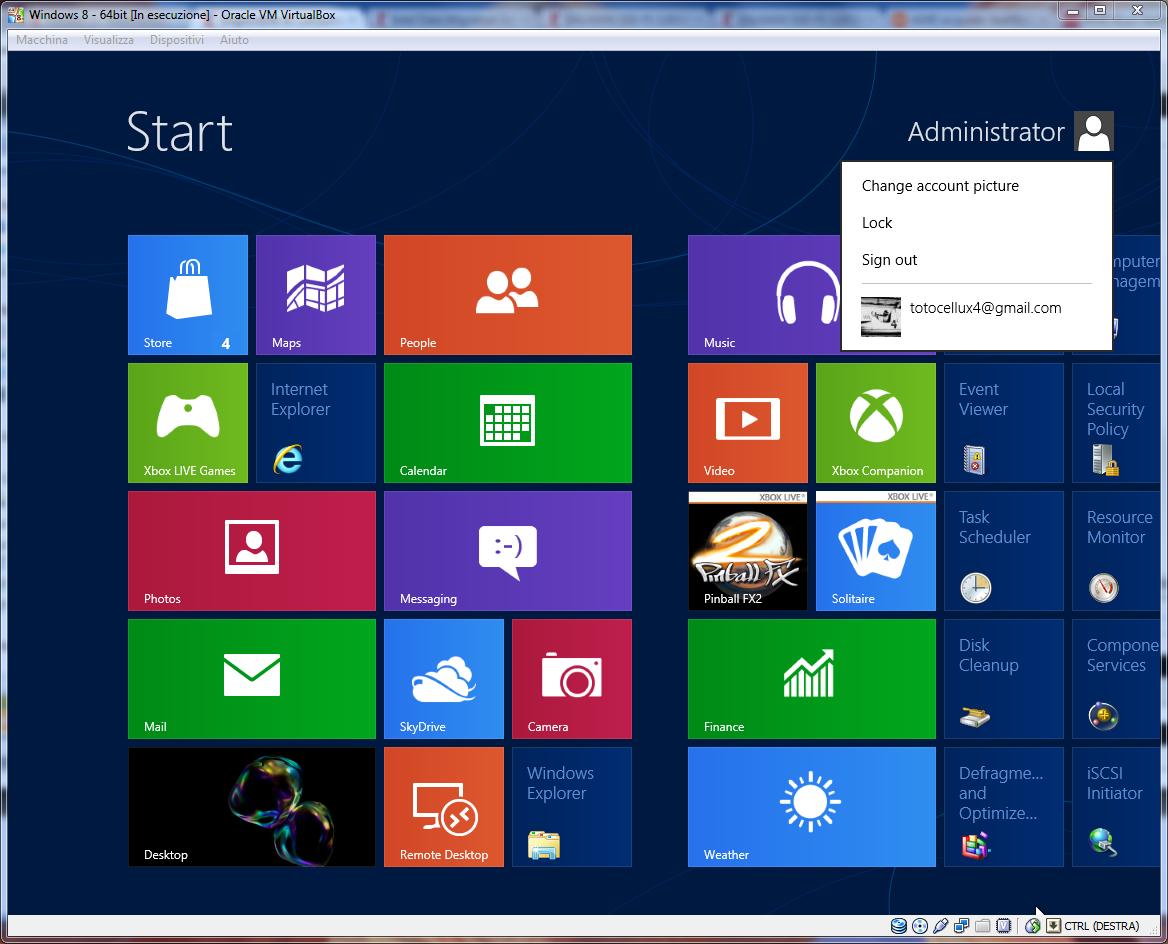Screen dimensions: 1168x944
Task: Open the Defragment and Optimize tile
Action: (x=1004, y=807)
